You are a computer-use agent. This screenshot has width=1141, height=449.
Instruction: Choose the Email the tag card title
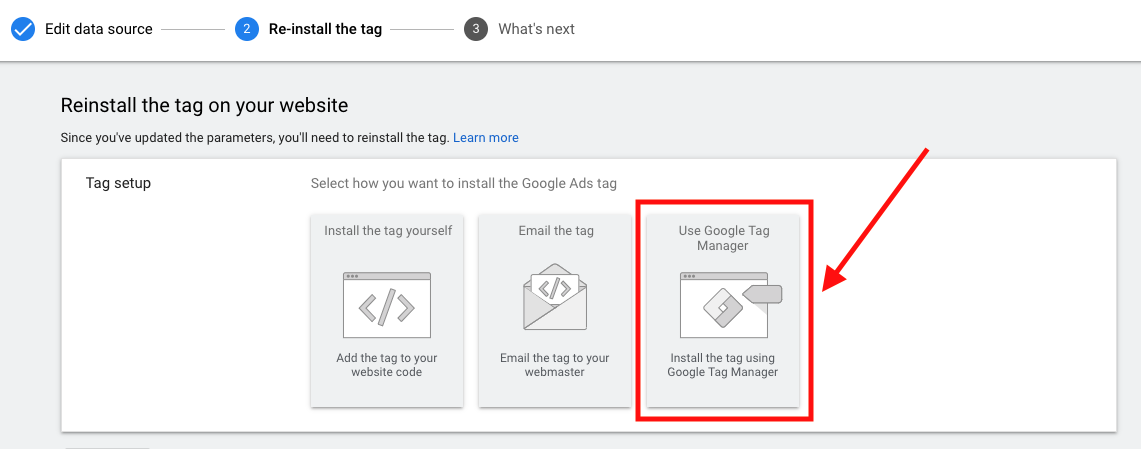(556, 231)
